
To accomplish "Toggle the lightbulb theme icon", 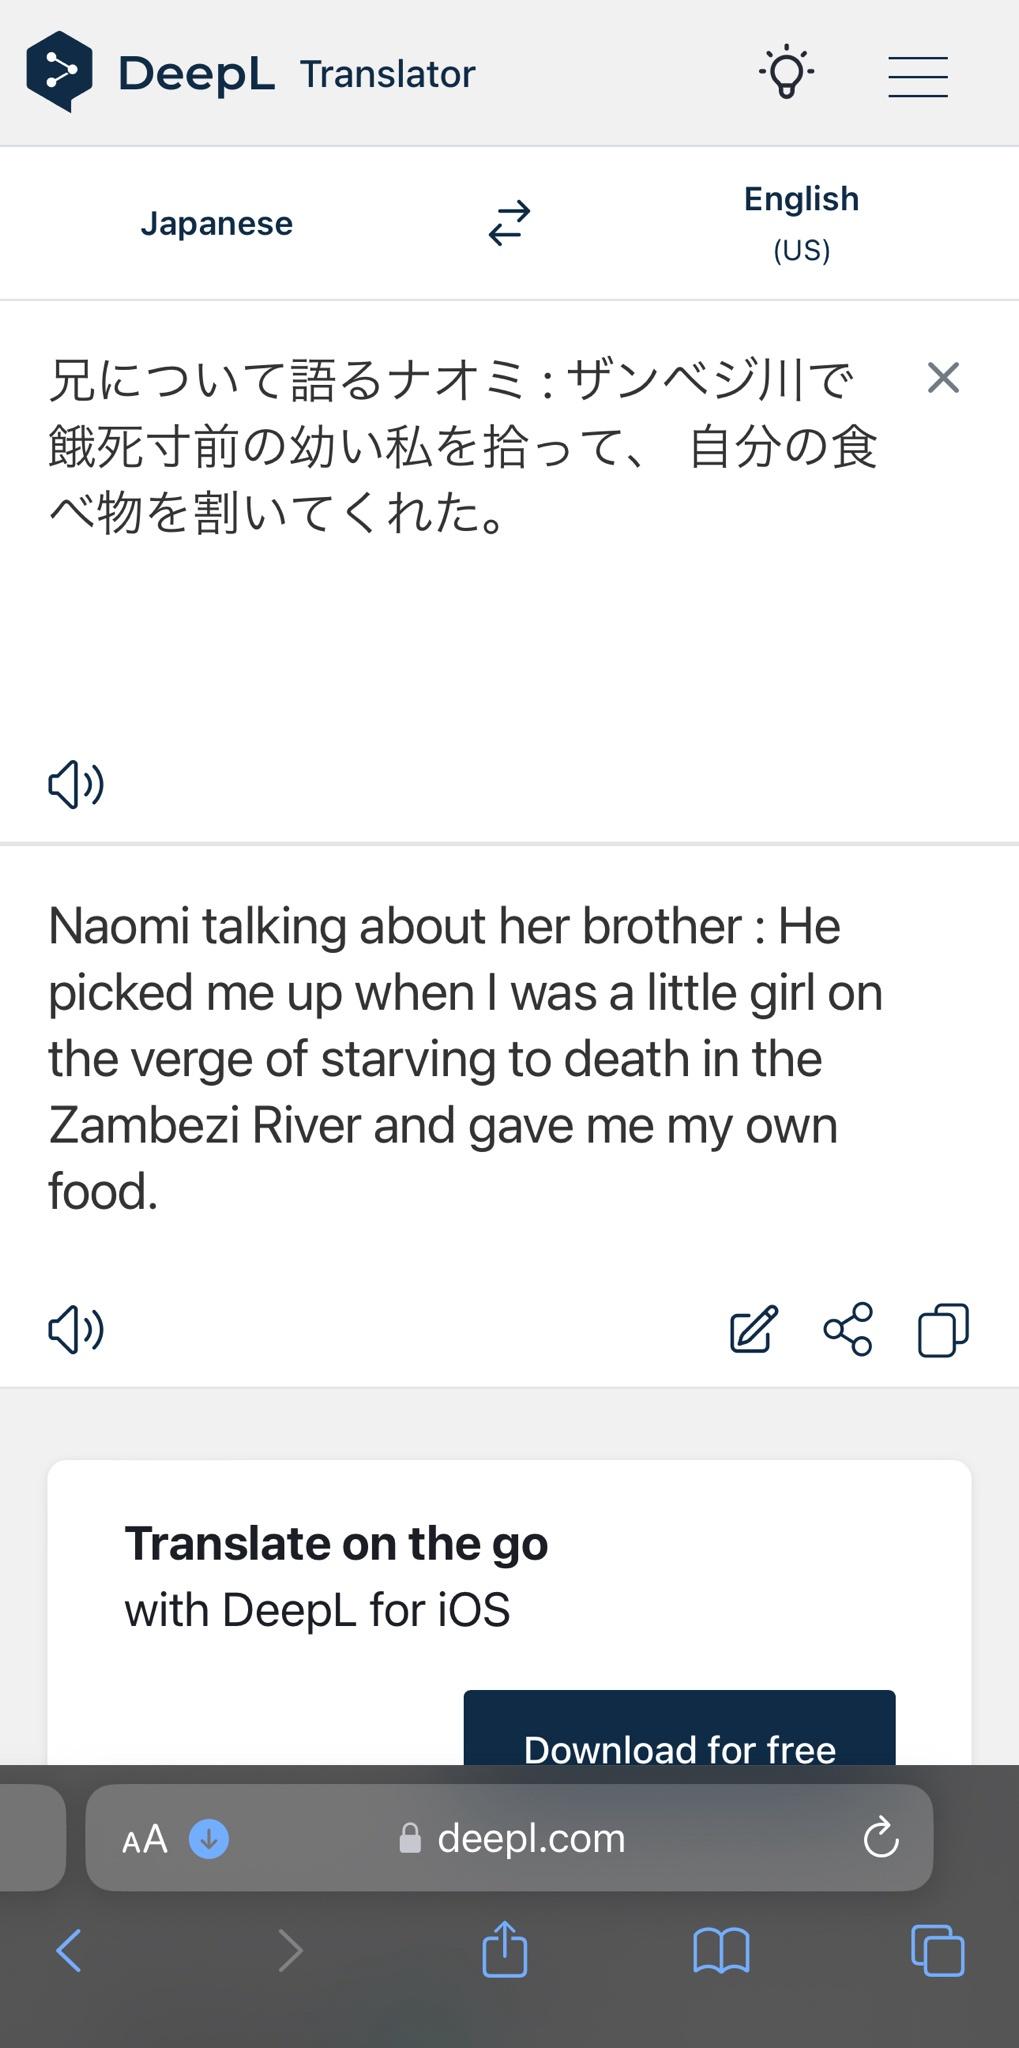I will click(786, 72).
